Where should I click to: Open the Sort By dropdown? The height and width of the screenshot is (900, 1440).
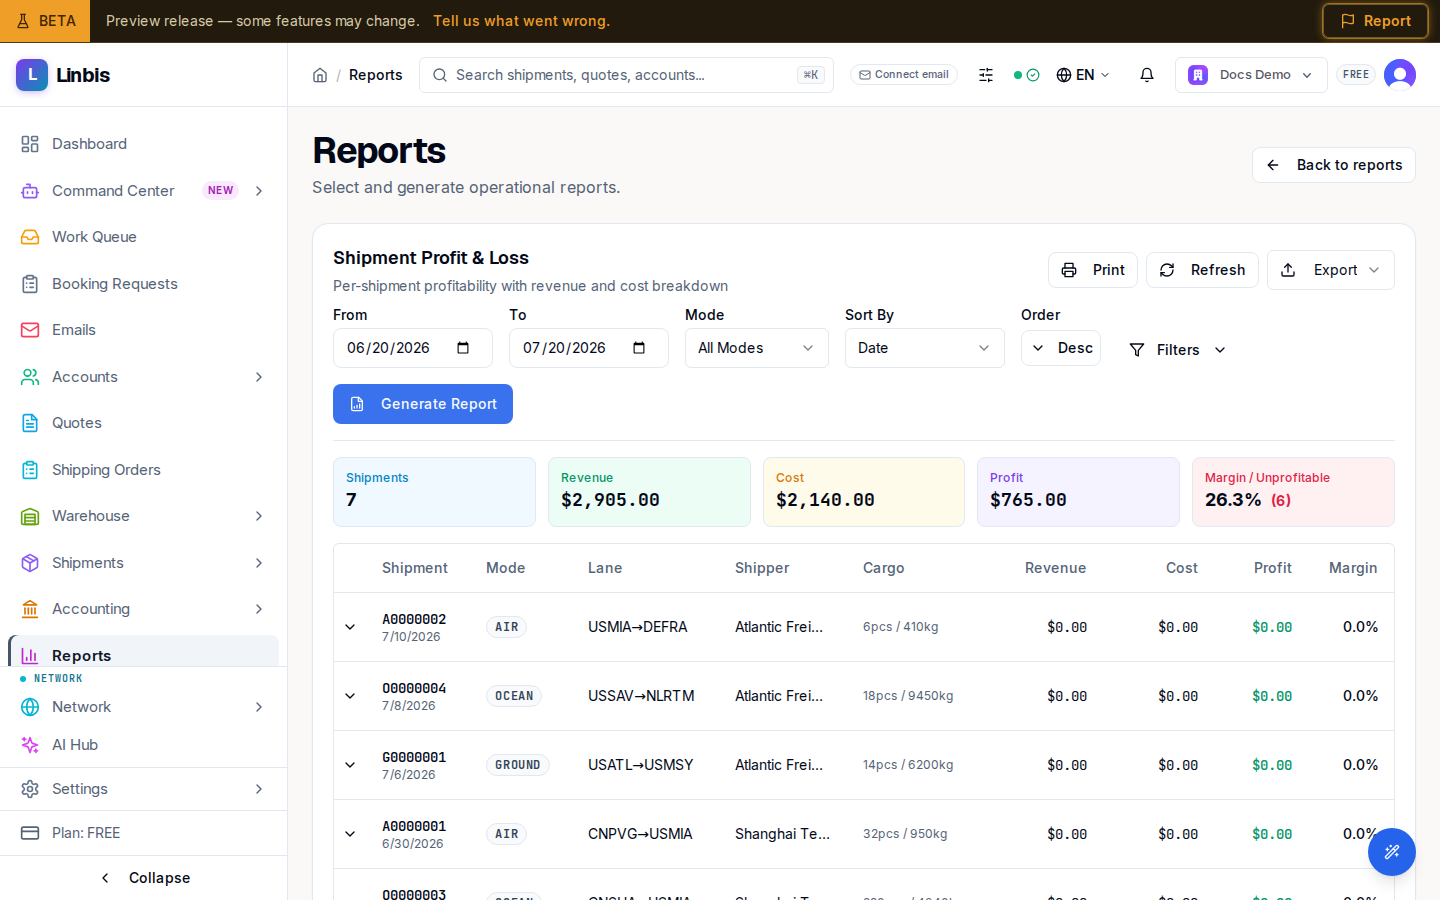pos(925,348)
